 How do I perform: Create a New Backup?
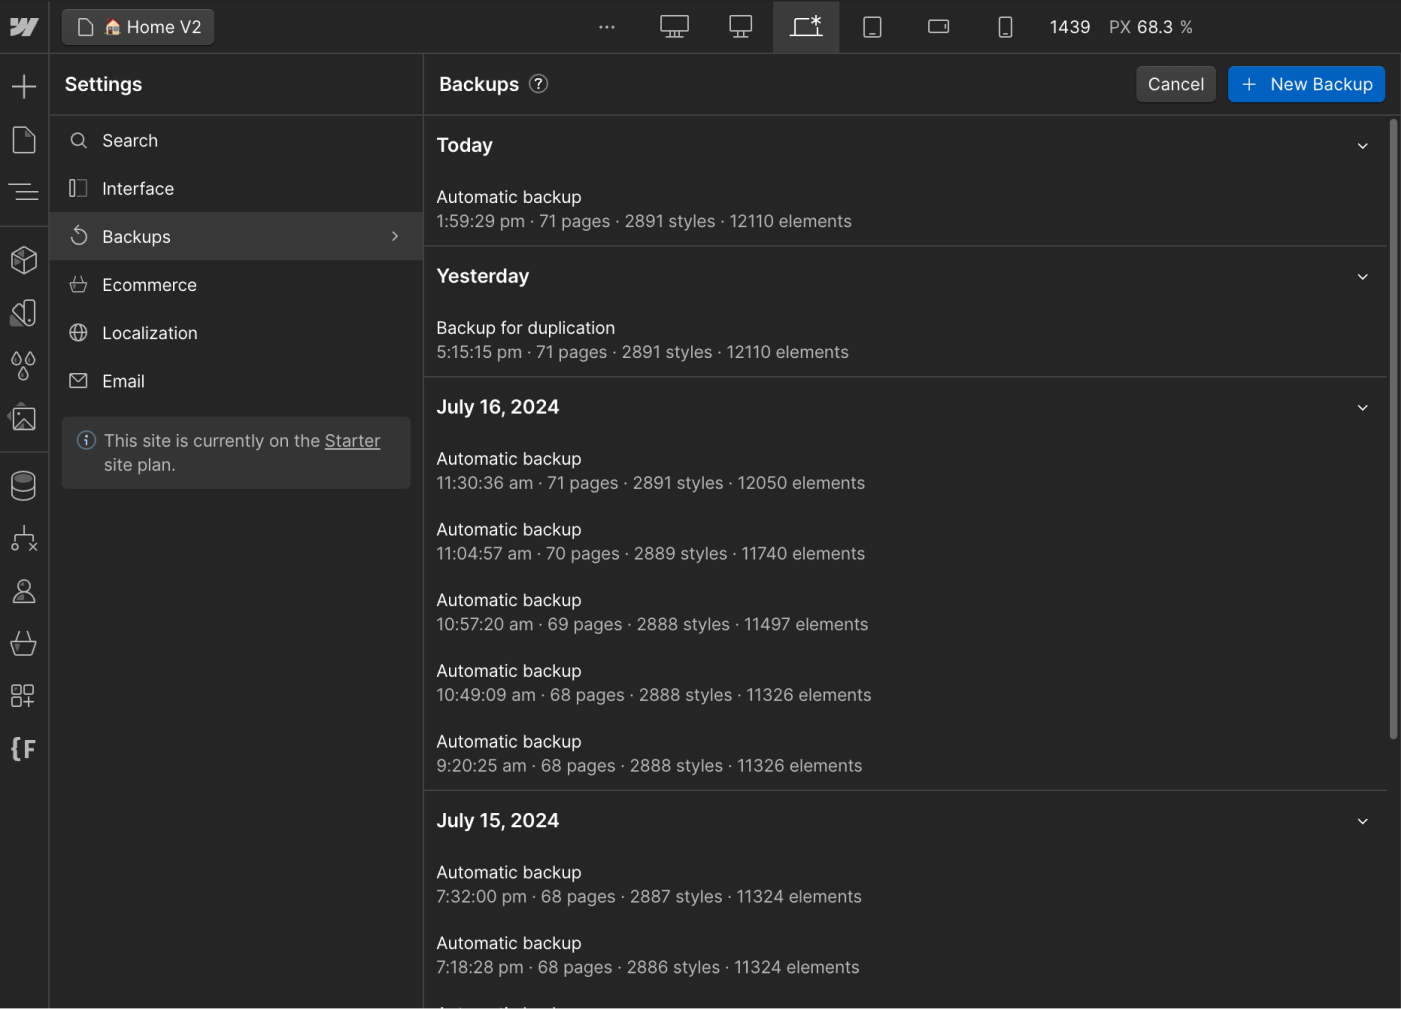(x=1306, y=84)
